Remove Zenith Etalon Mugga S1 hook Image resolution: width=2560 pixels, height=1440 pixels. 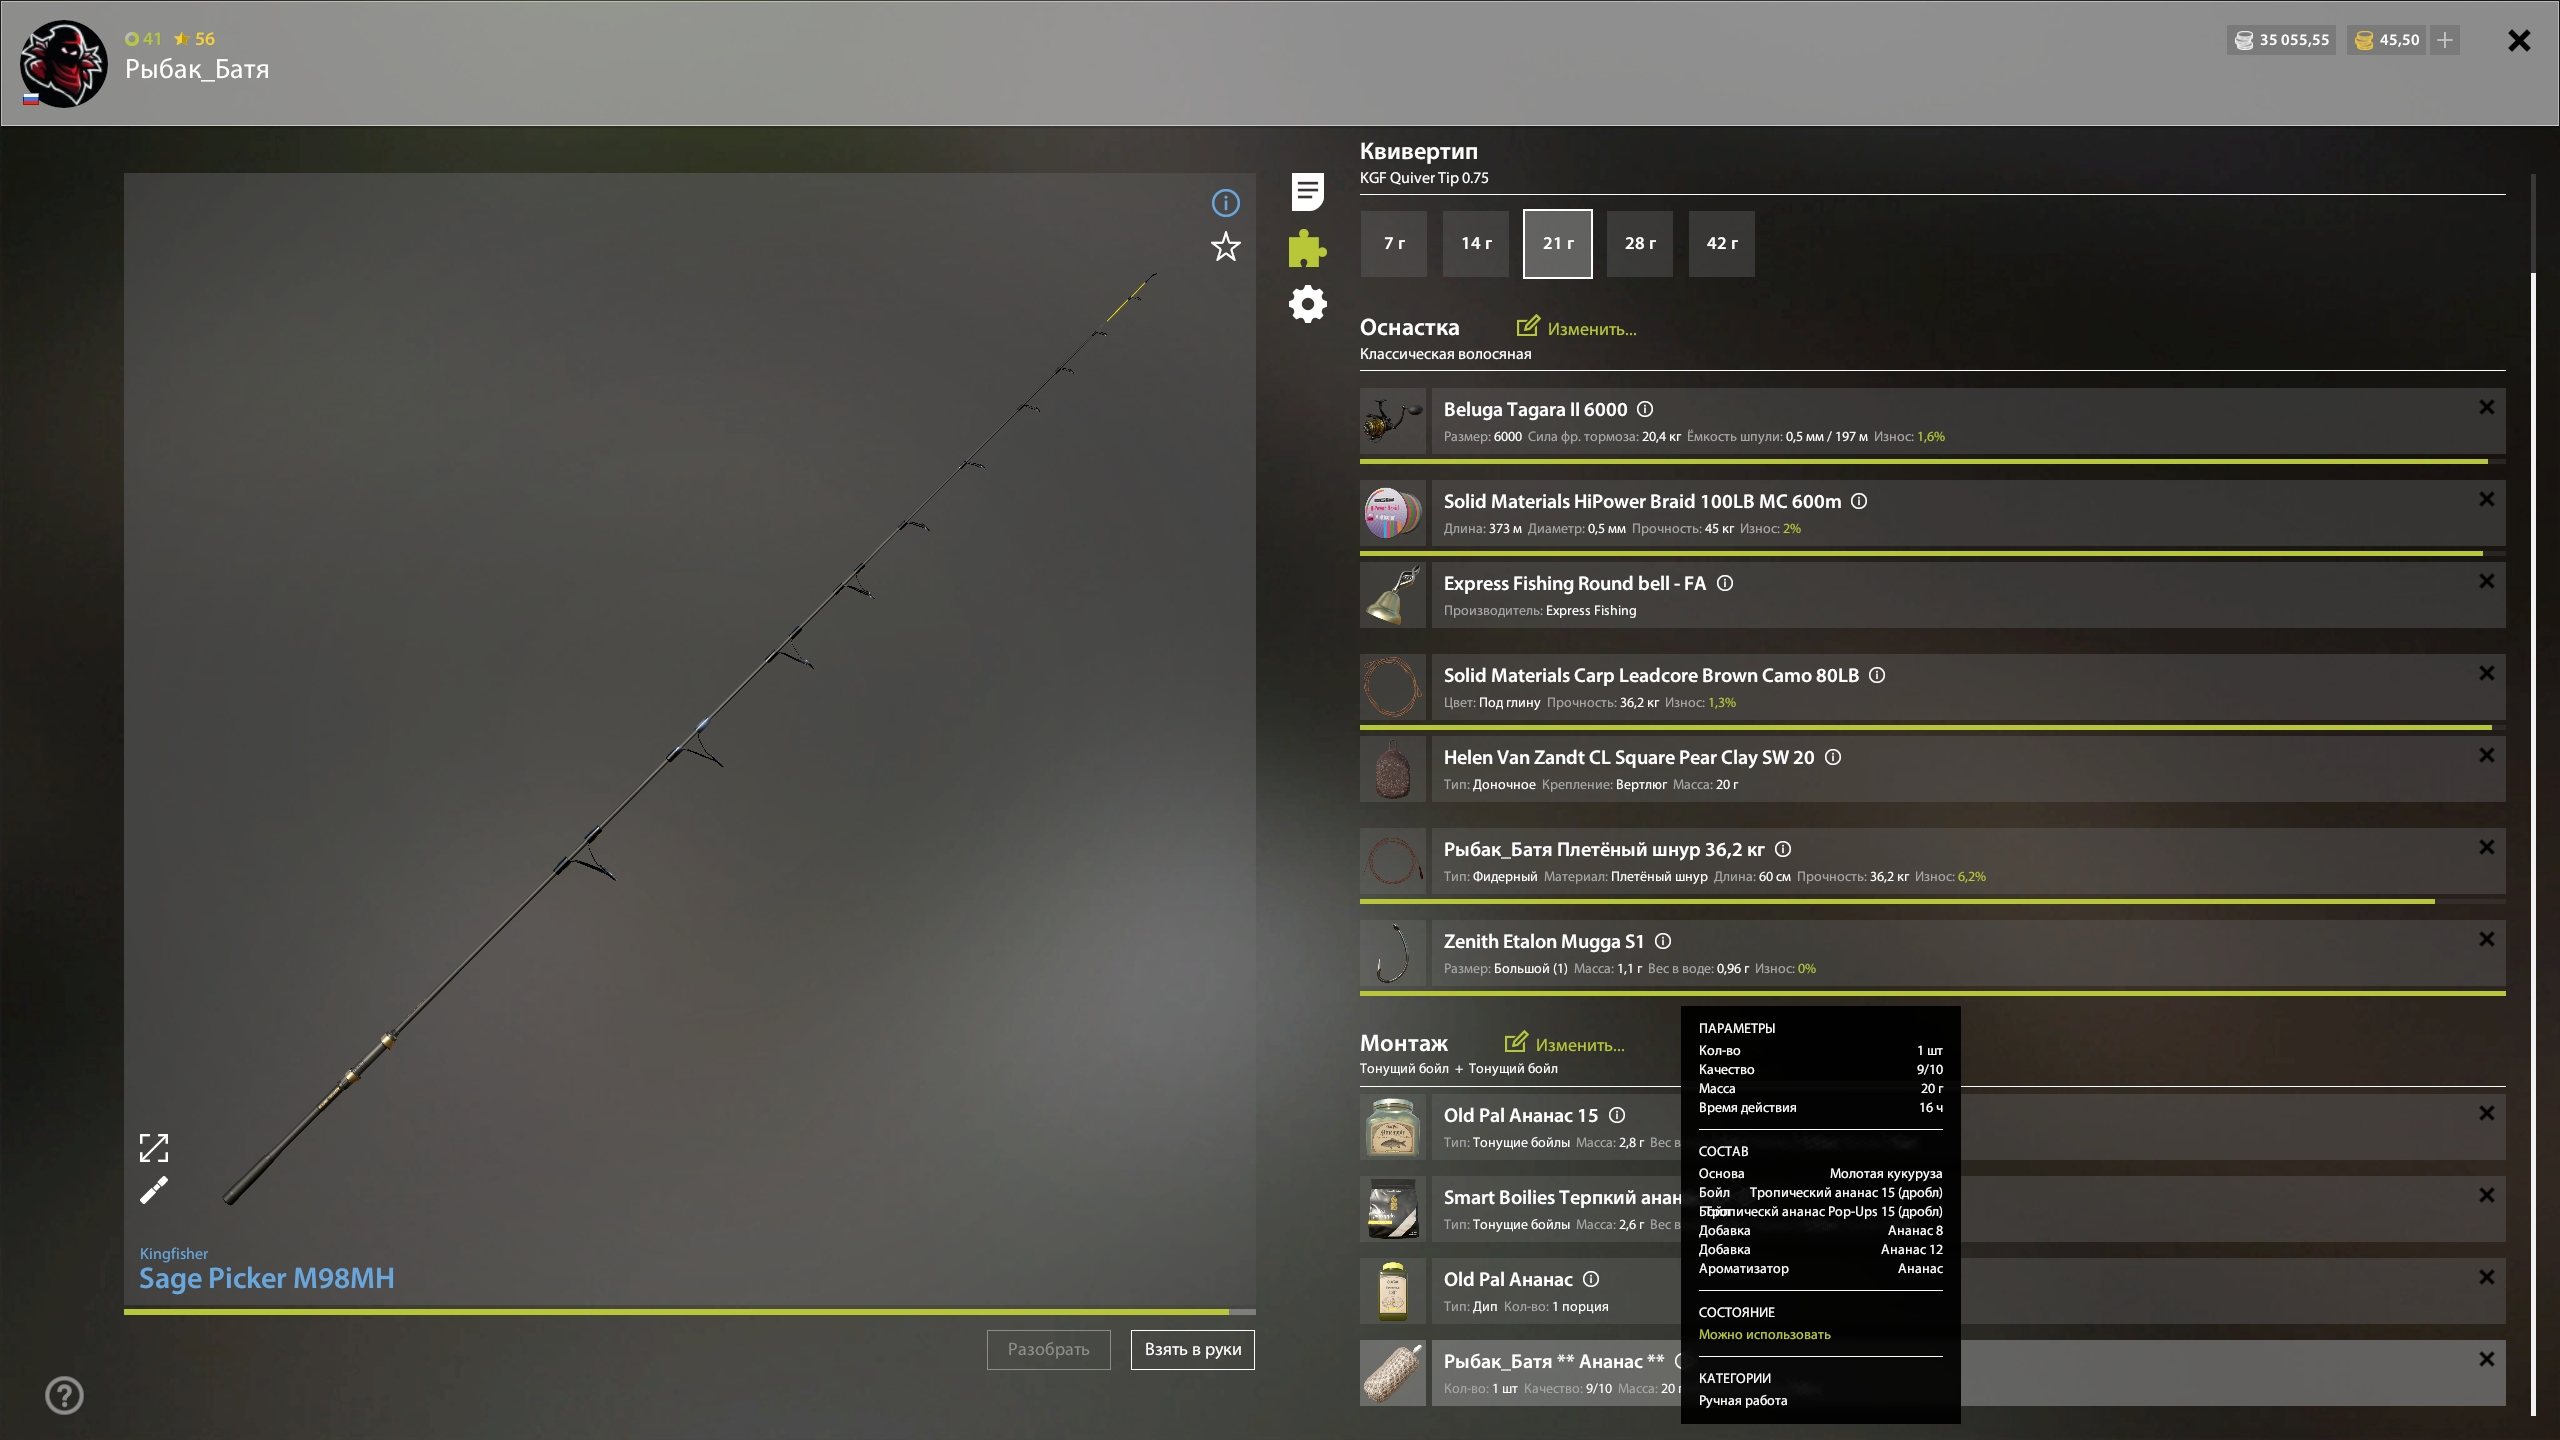pos(2486,939)
